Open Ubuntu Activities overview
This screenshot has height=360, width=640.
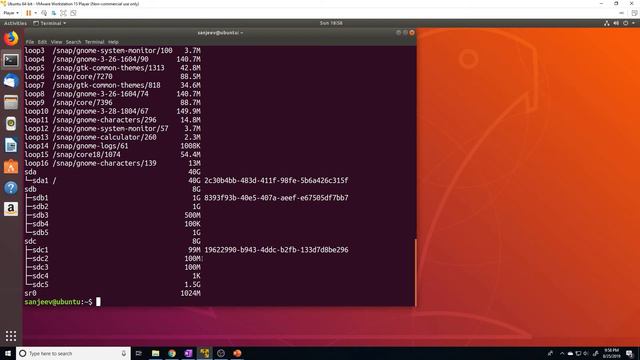[x=15, y=23]
